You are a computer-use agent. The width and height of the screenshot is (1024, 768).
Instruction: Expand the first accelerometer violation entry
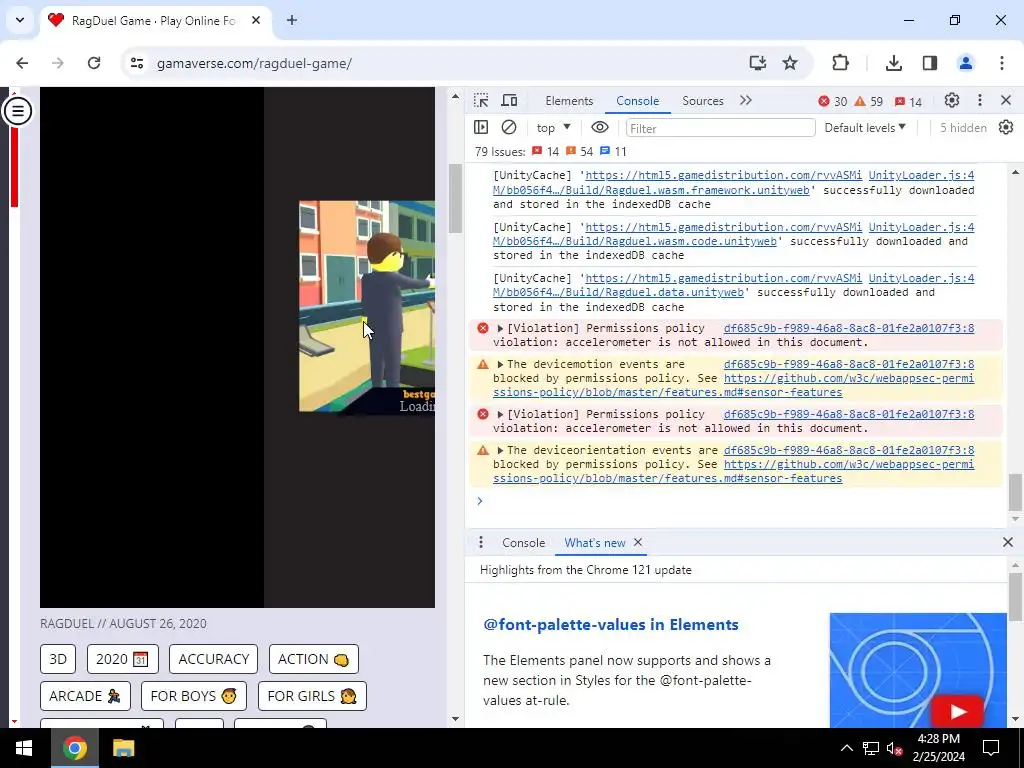click(500, 328)
